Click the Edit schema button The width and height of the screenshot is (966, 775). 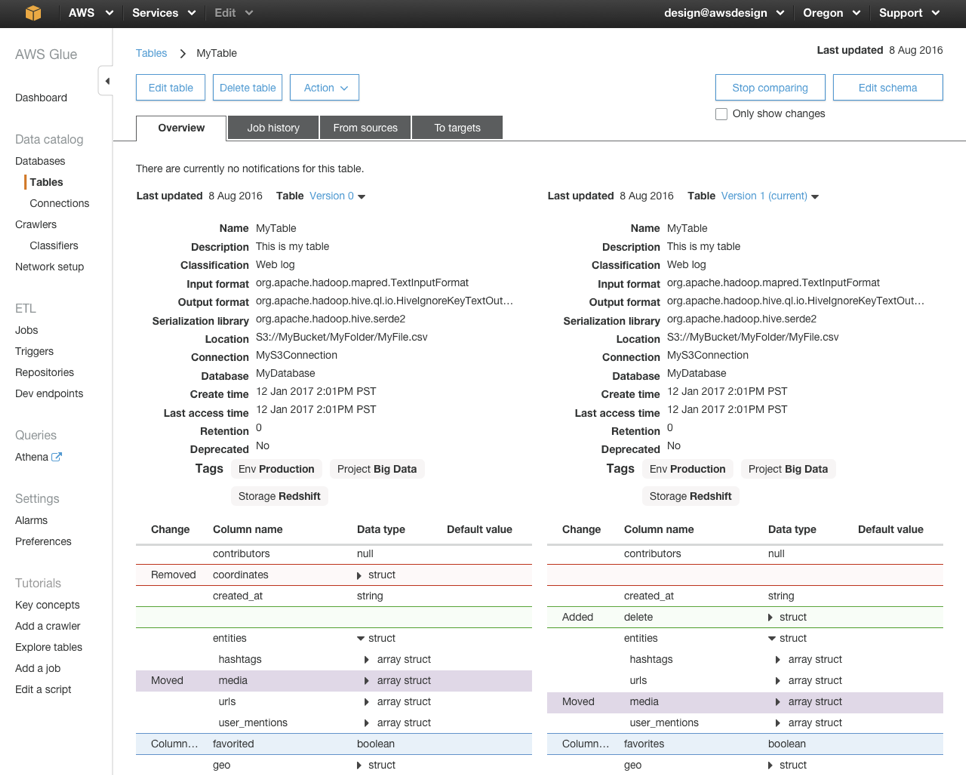(x=888, y=87)
